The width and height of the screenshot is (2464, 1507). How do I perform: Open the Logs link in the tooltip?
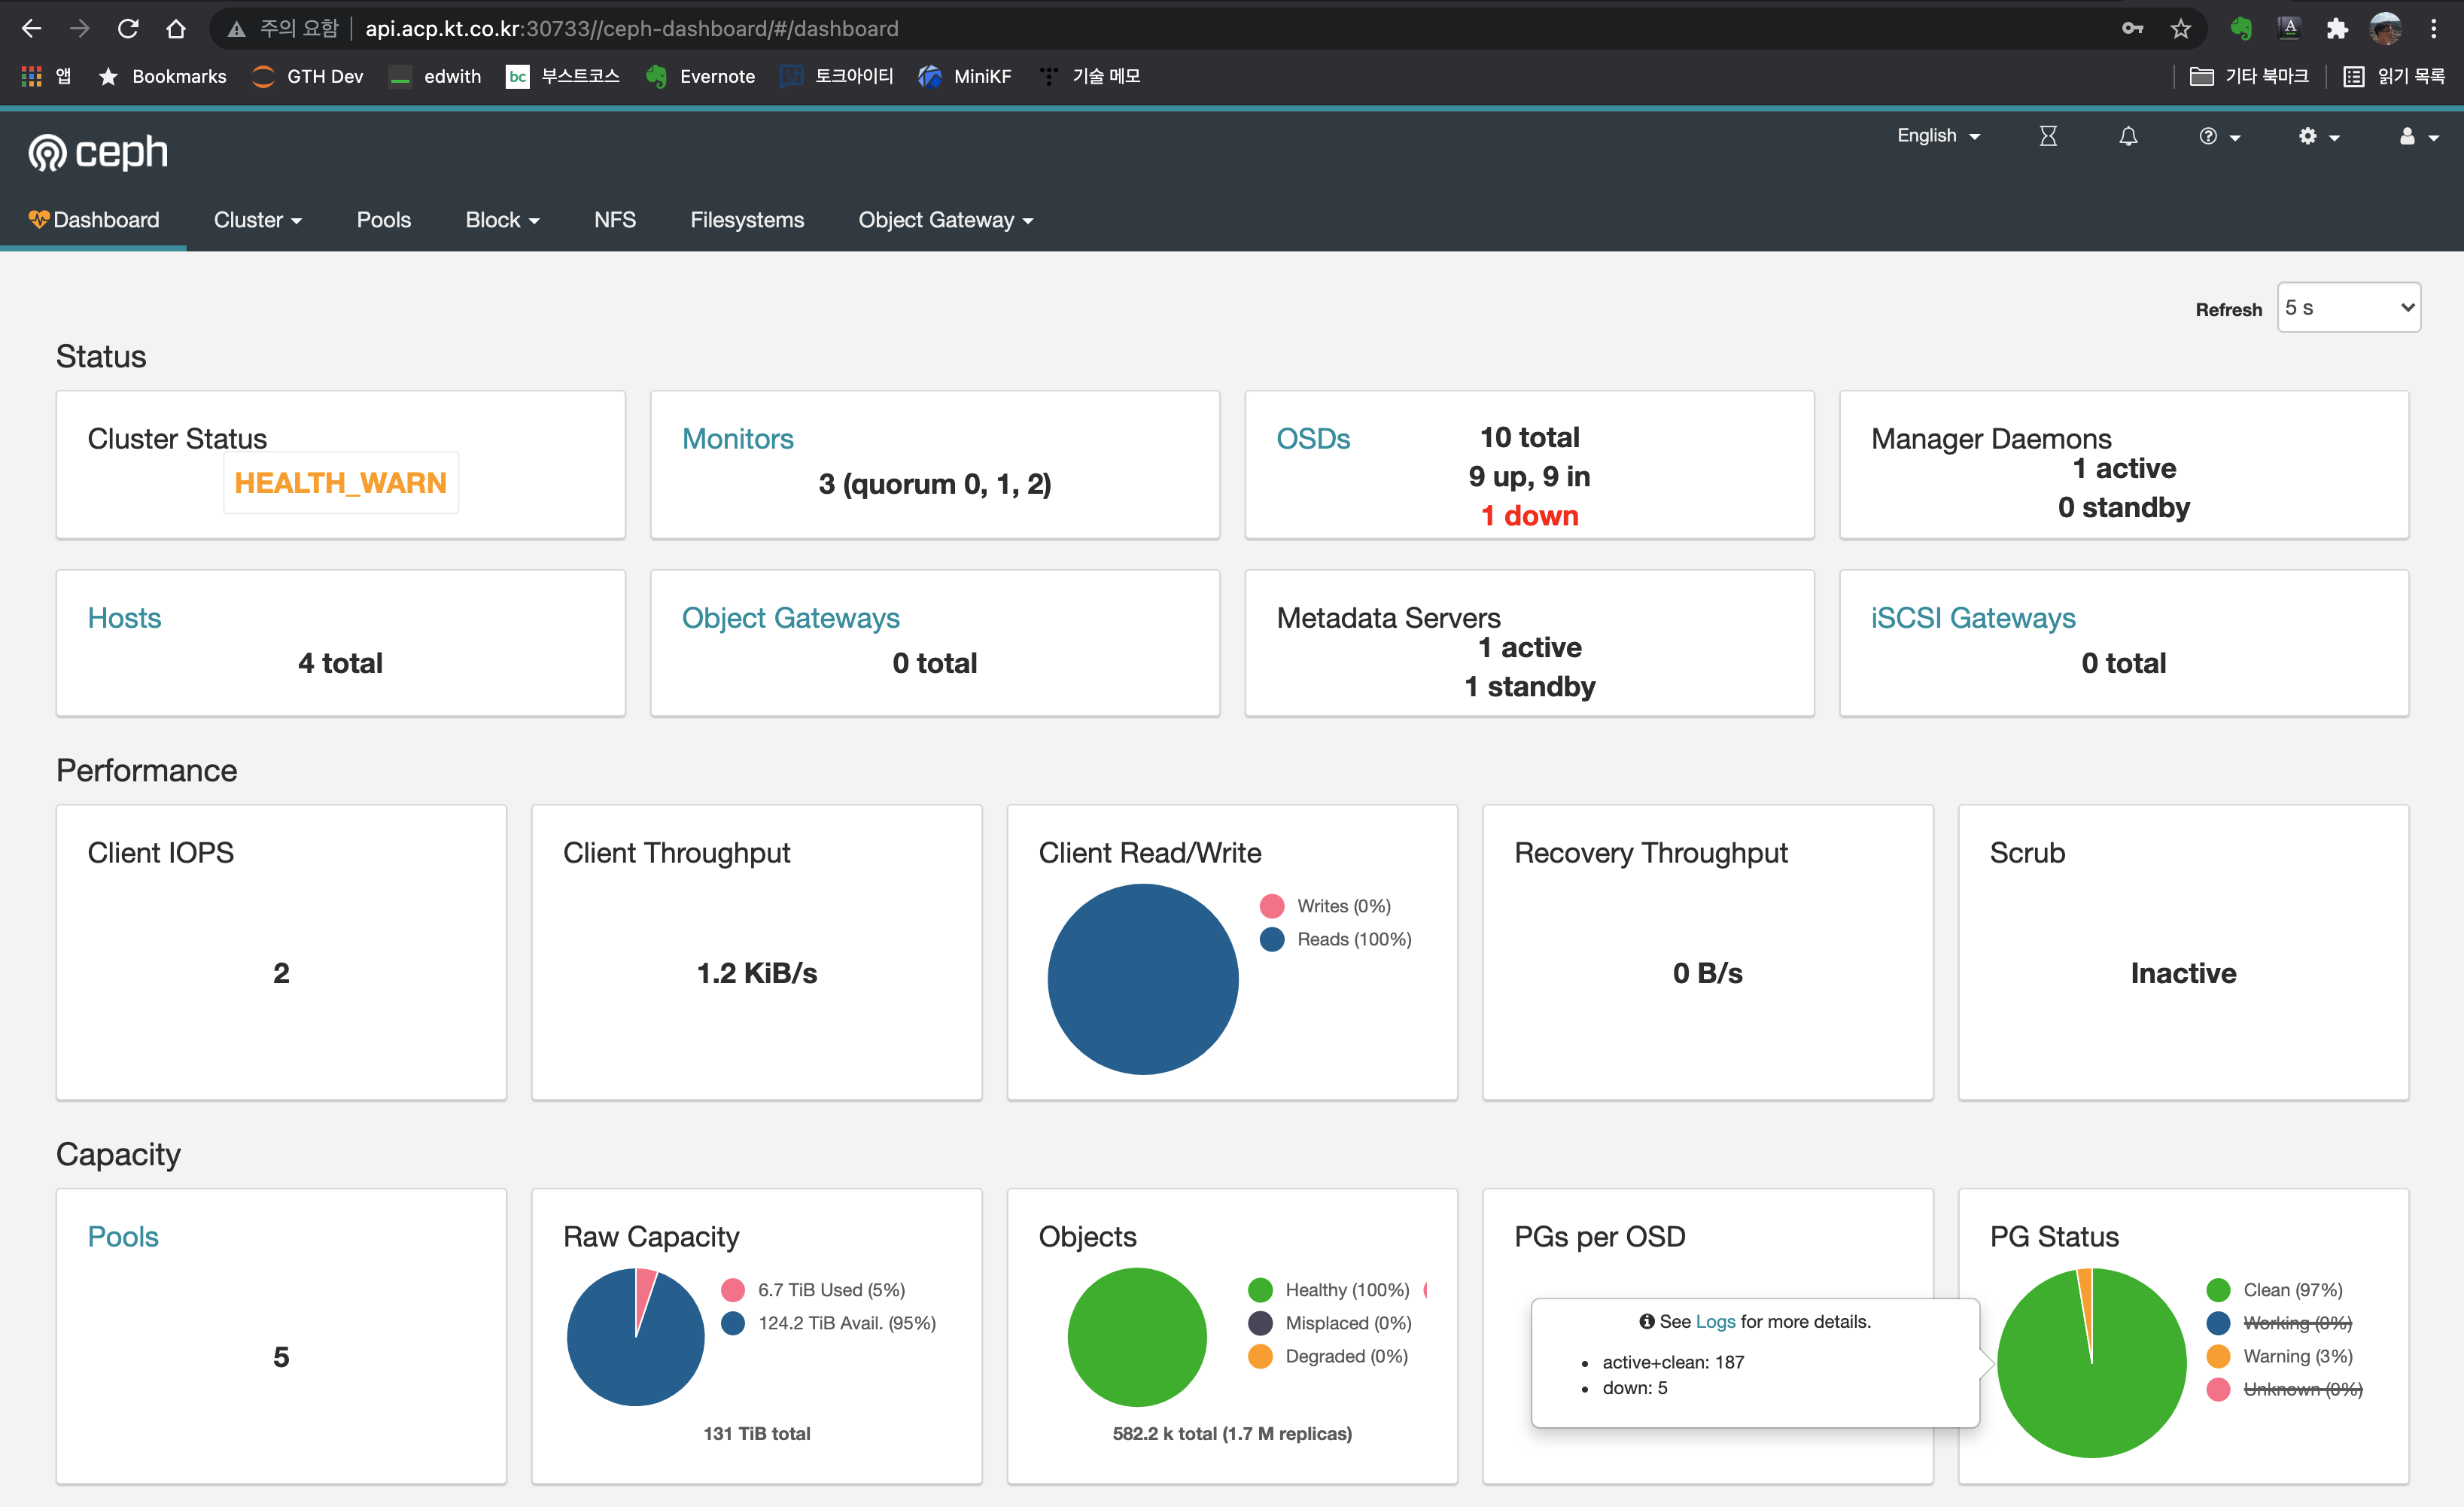(1715, 1322)
